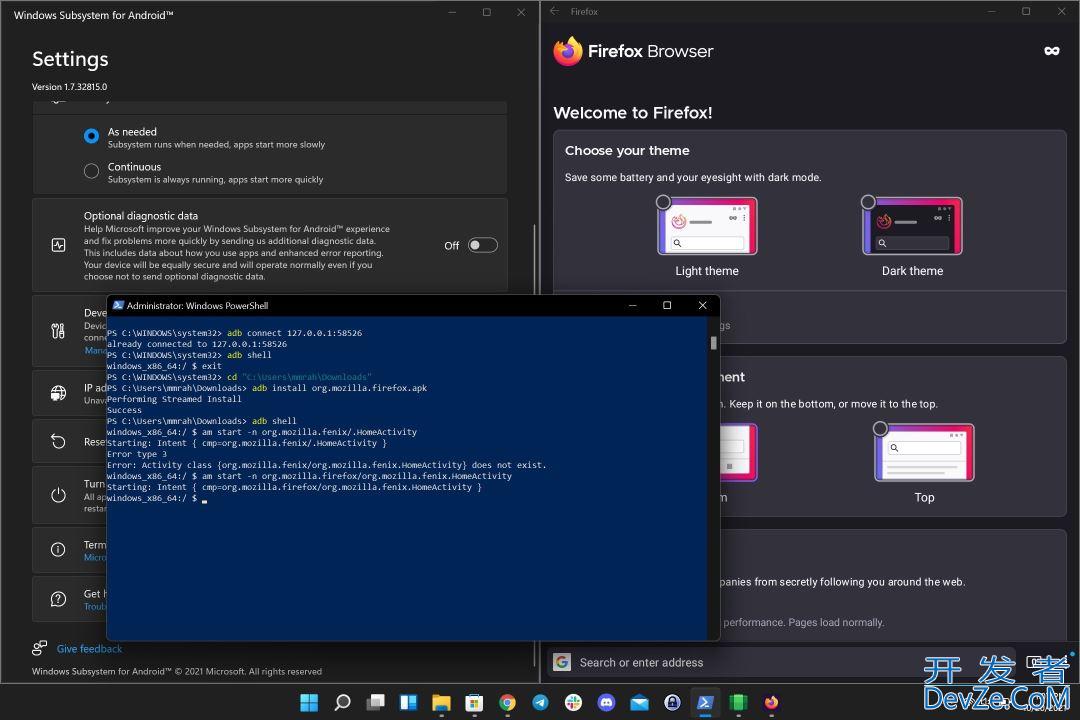Switch to Firefox in taskbar
The height and width of the screenshot is (720, 1080).
point(771,702)
